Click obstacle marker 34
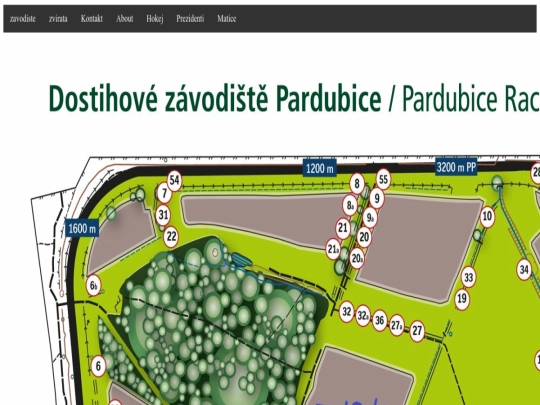 (x=524, y=270)
